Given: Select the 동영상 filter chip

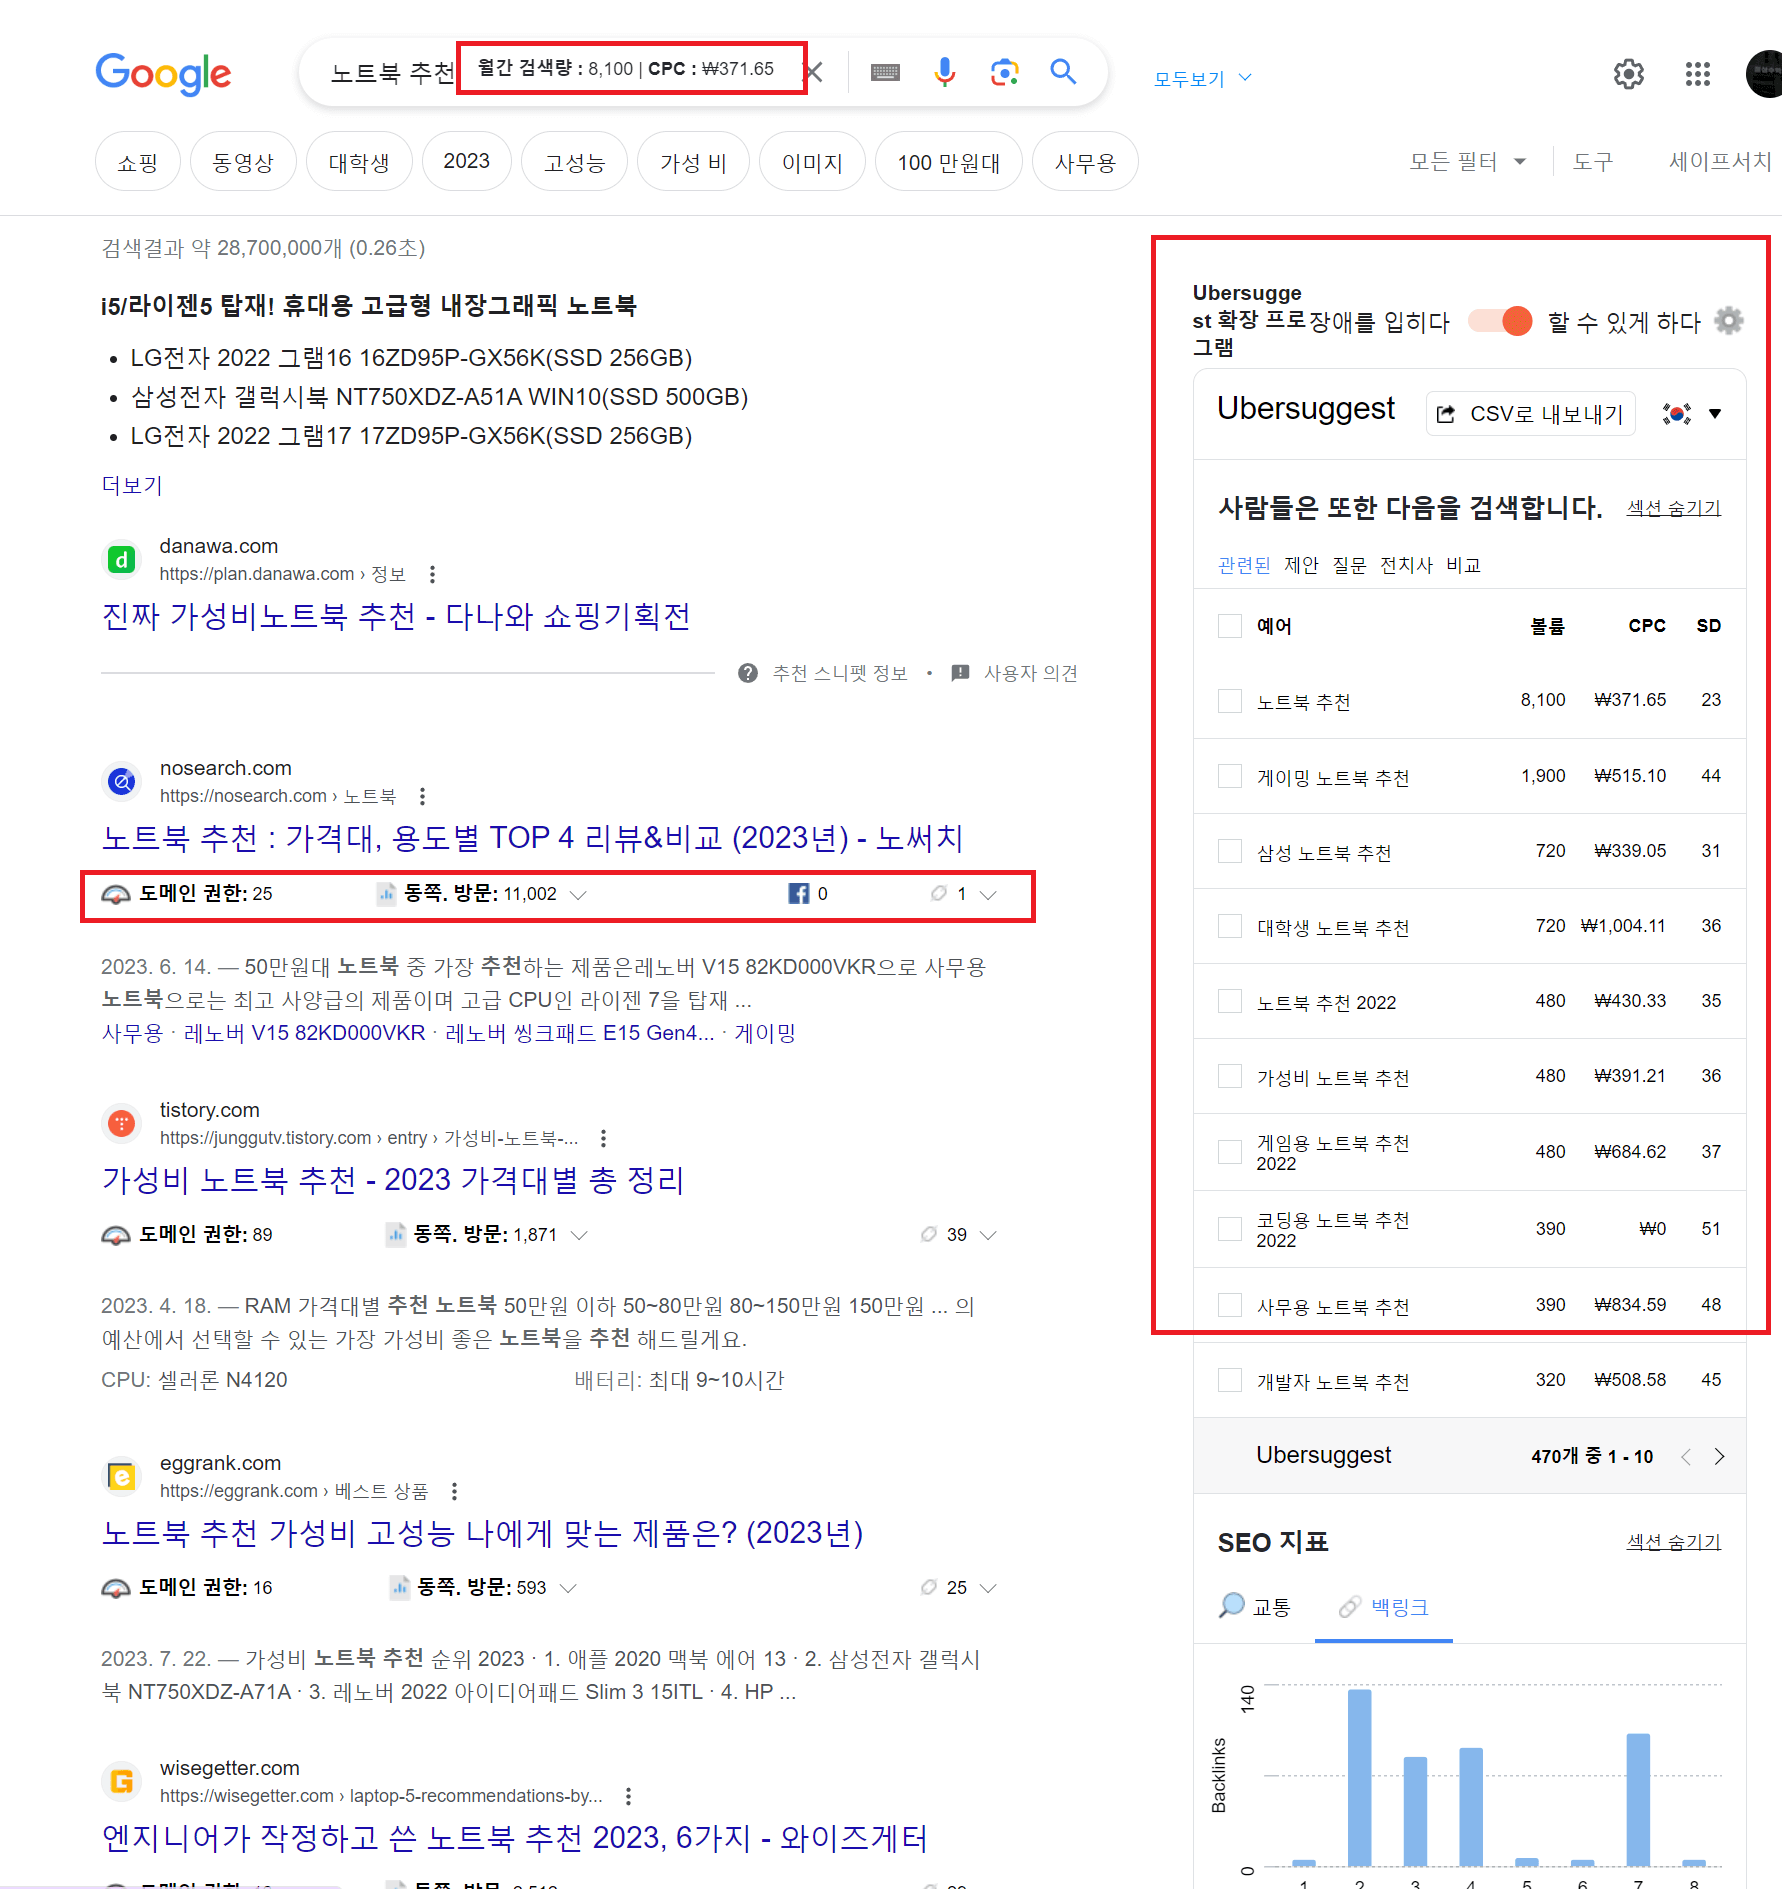Looking at the screenshot, I should pyautogui.click(x=243, y=162).
